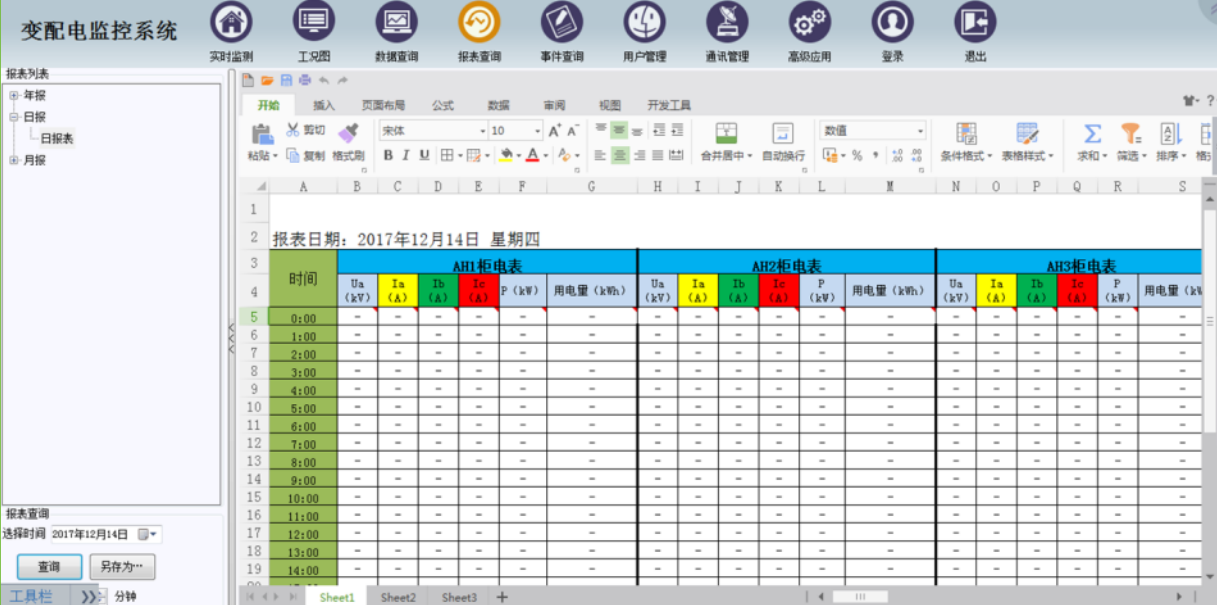This screenshot has width=1217, height=605.
Task: Switch to the Sheet2 tab
Action: (398, 597)
